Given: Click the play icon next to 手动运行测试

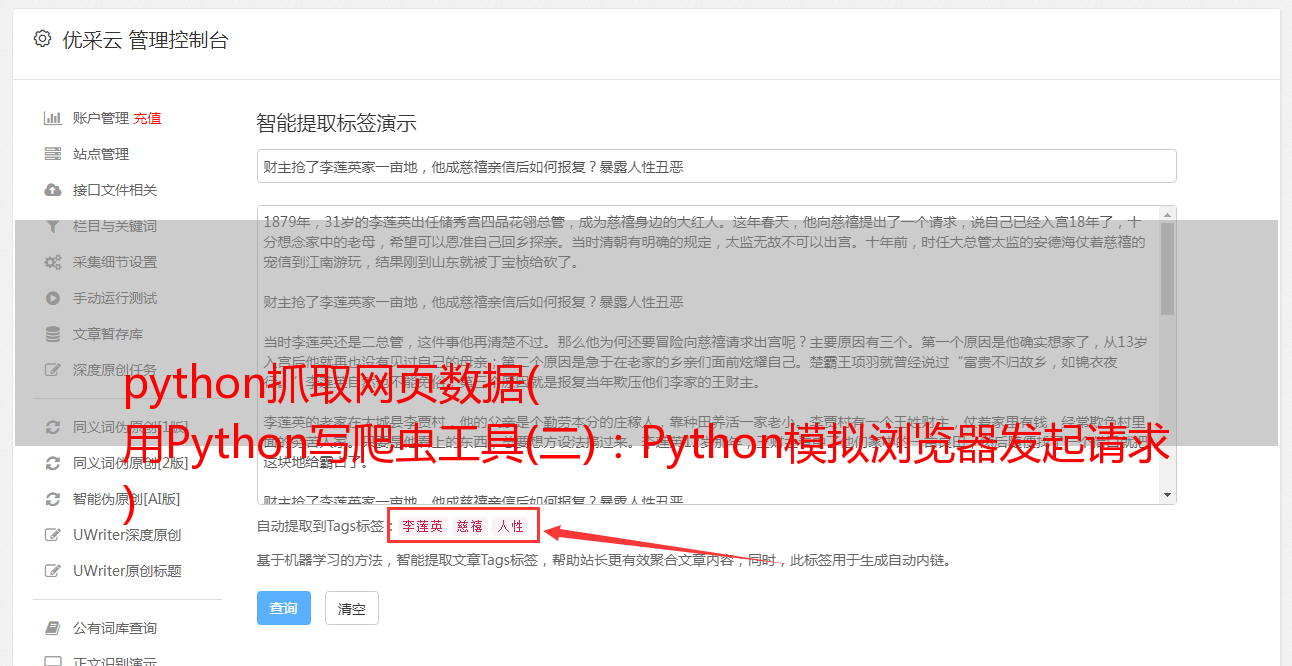Looking at the screenshot, I should [53, 298].
